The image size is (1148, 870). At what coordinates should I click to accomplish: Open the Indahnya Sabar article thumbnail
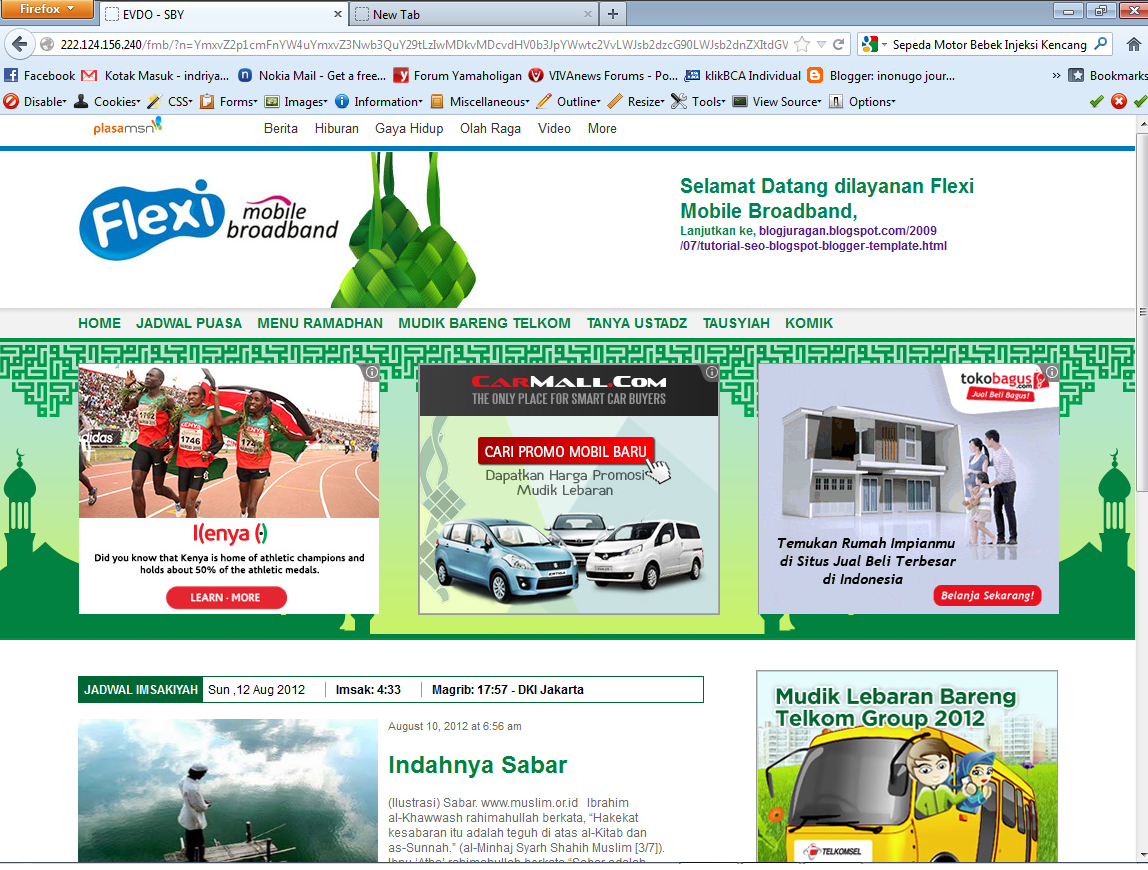point(228,790)
